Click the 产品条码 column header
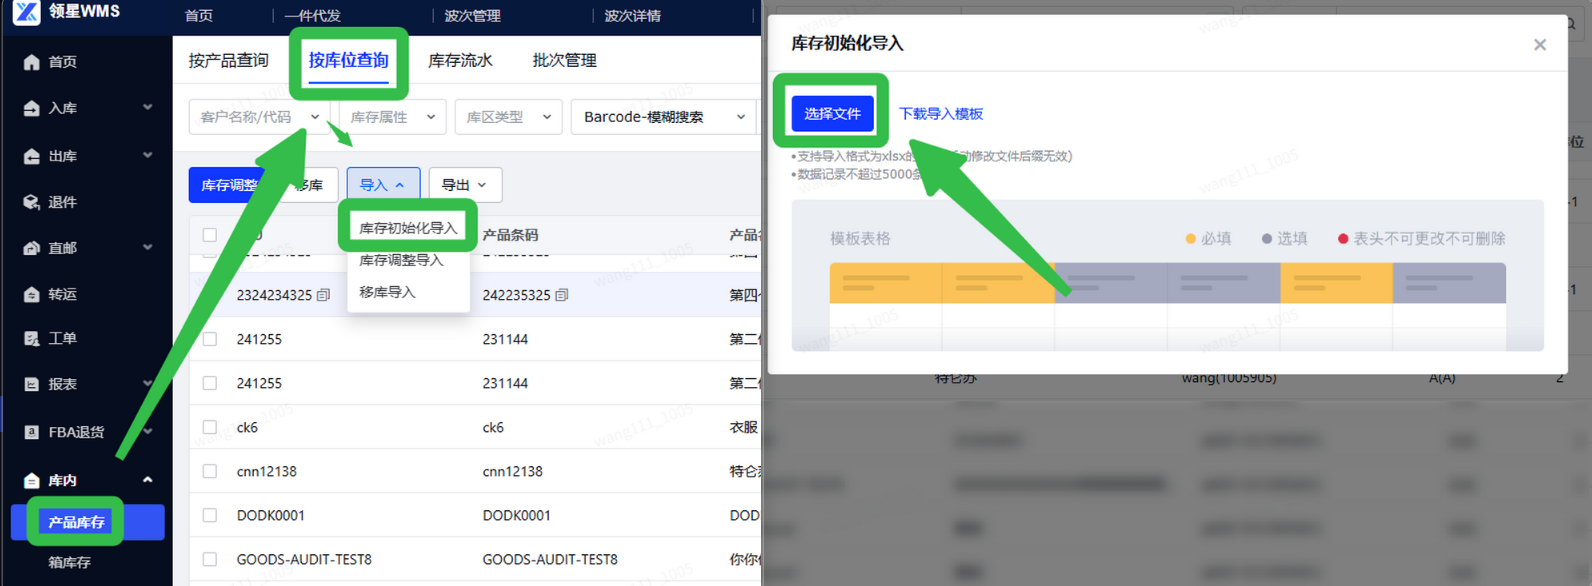Viewport: 1592px width, 586px height. [x=511, y=235]
